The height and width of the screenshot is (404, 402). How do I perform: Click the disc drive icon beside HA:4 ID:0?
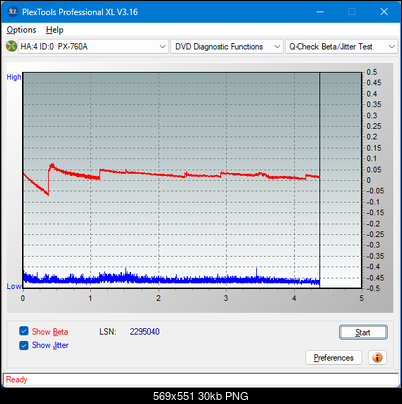11,46
